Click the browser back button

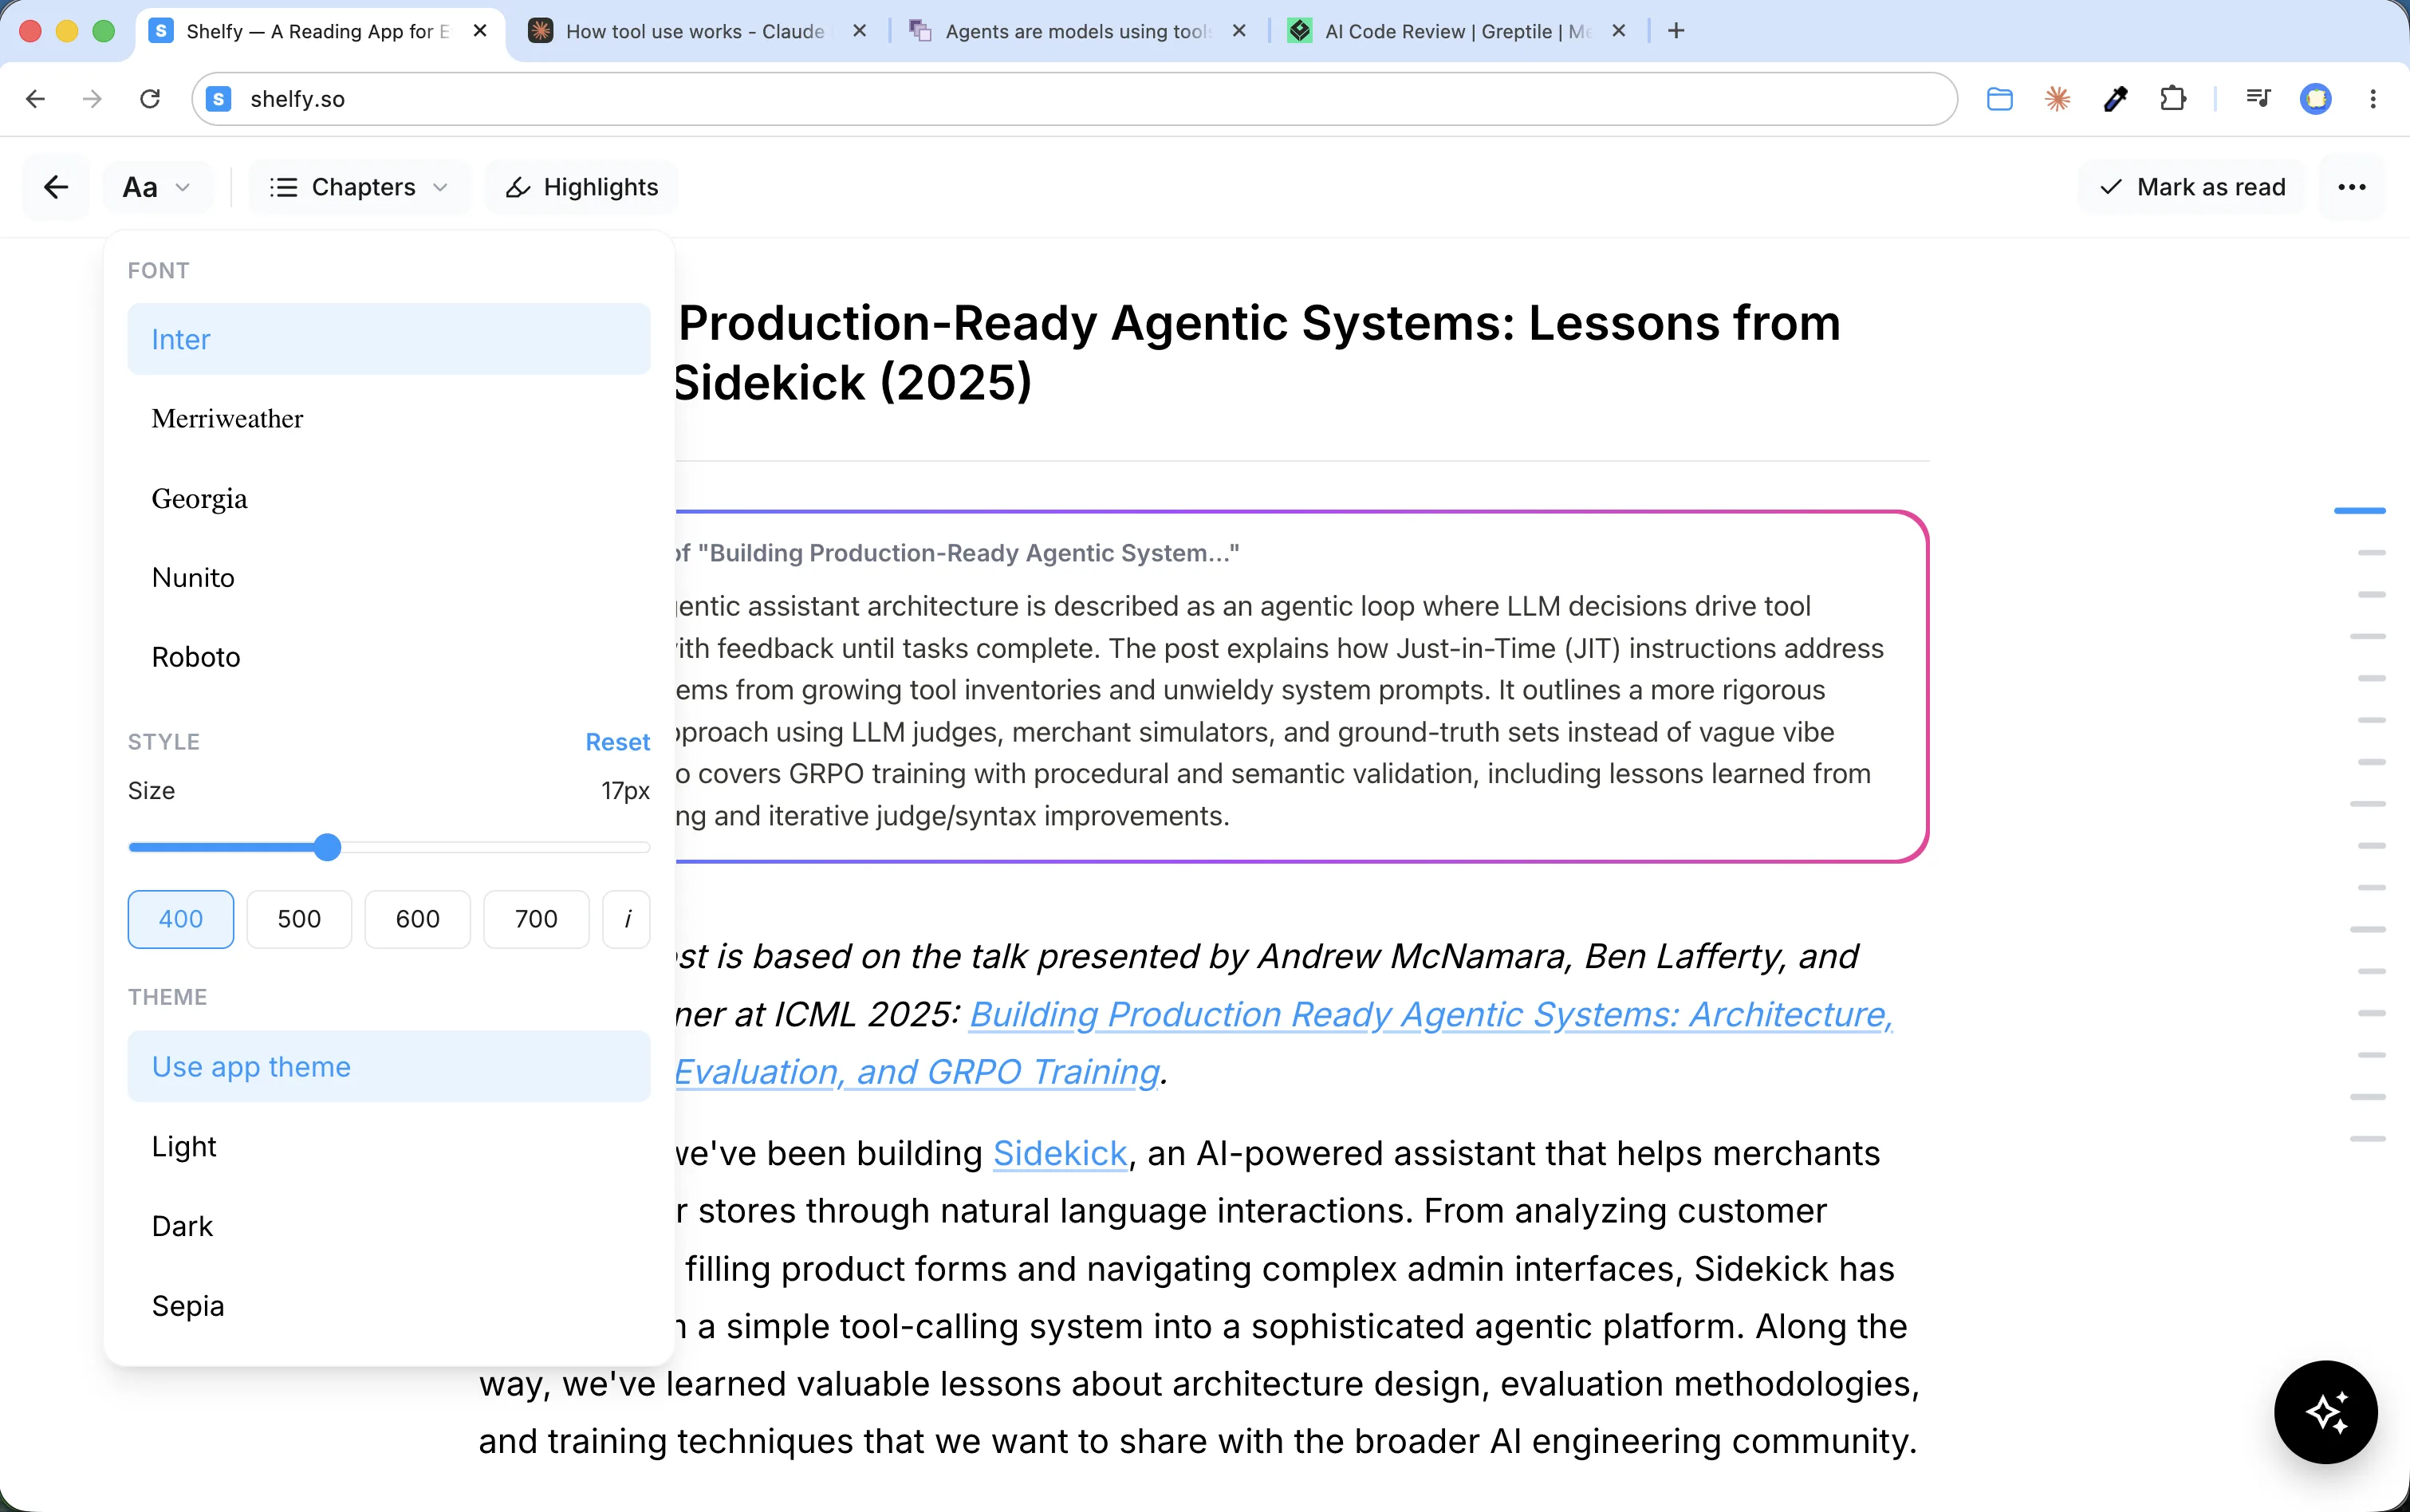pos(36,99)
